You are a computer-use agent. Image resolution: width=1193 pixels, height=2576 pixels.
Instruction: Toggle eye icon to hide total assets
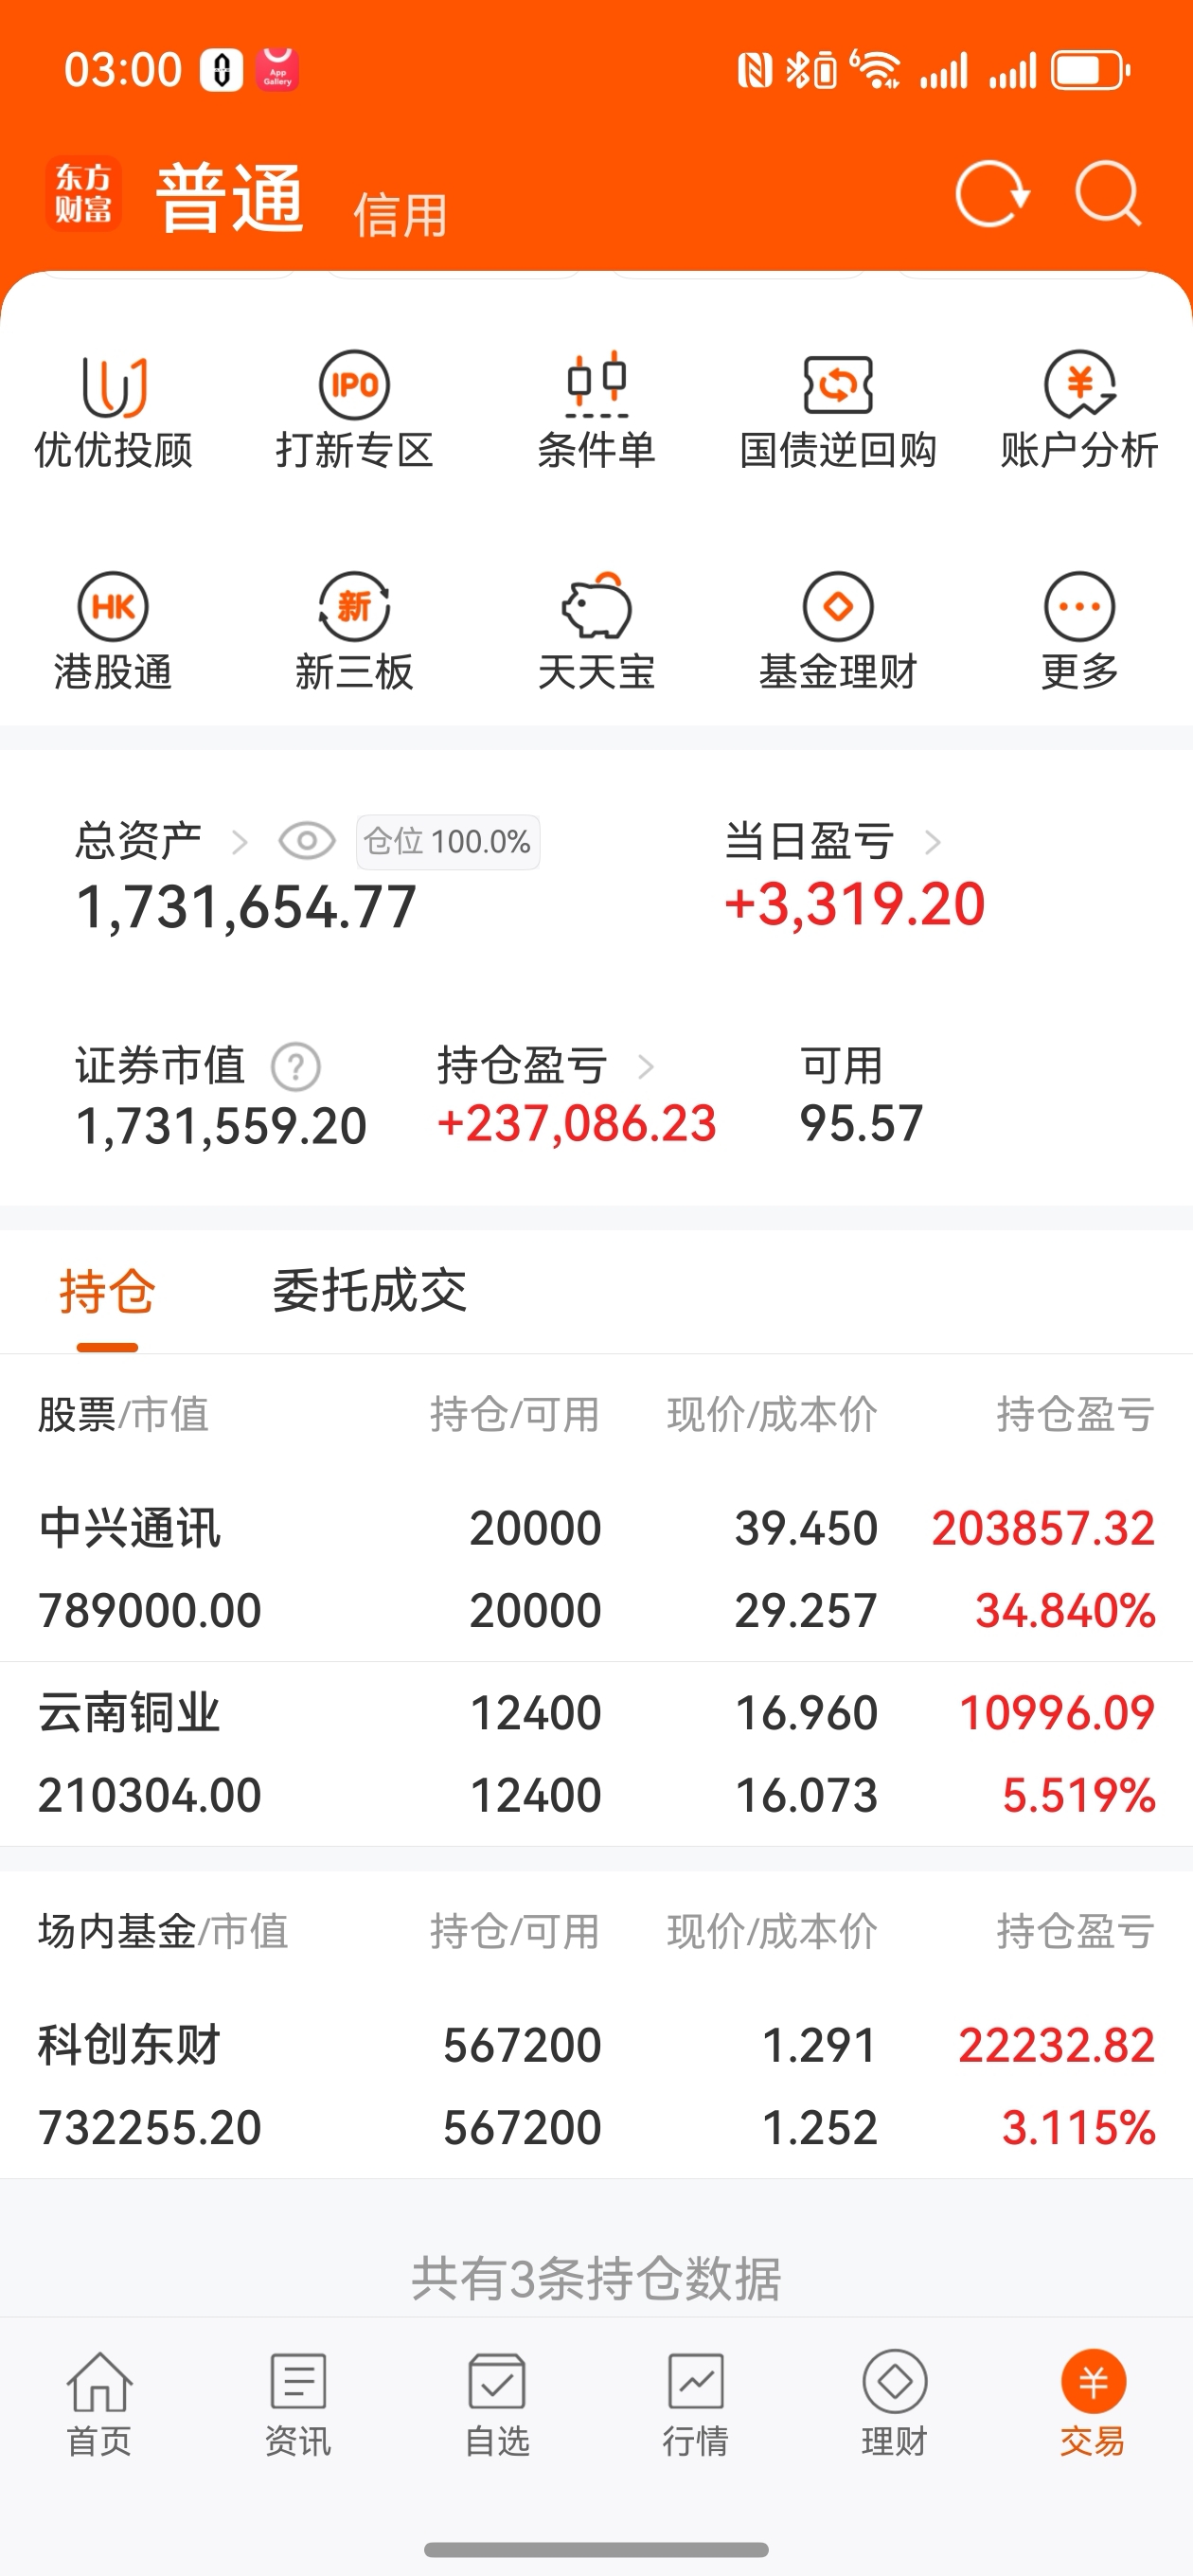coord(307,841)
